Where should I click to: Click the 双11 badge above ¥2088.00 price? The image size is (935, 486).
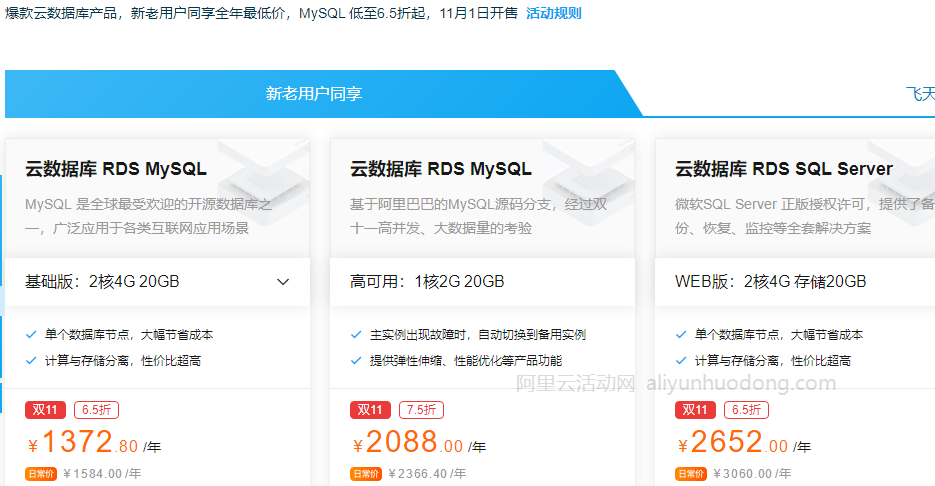(367, 410)
